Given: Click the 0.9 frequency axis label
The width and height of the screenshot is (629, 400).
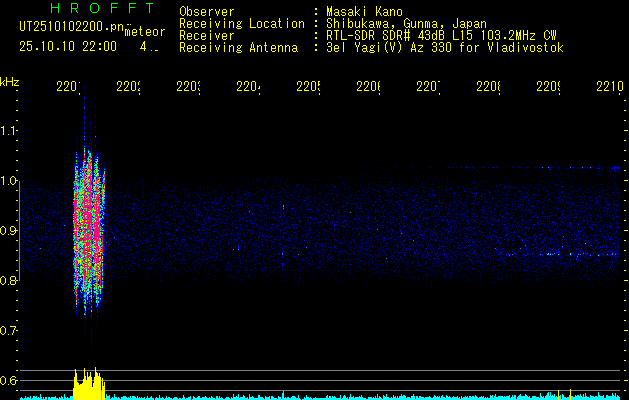Looking at the screenshot, I should point(9,230).
